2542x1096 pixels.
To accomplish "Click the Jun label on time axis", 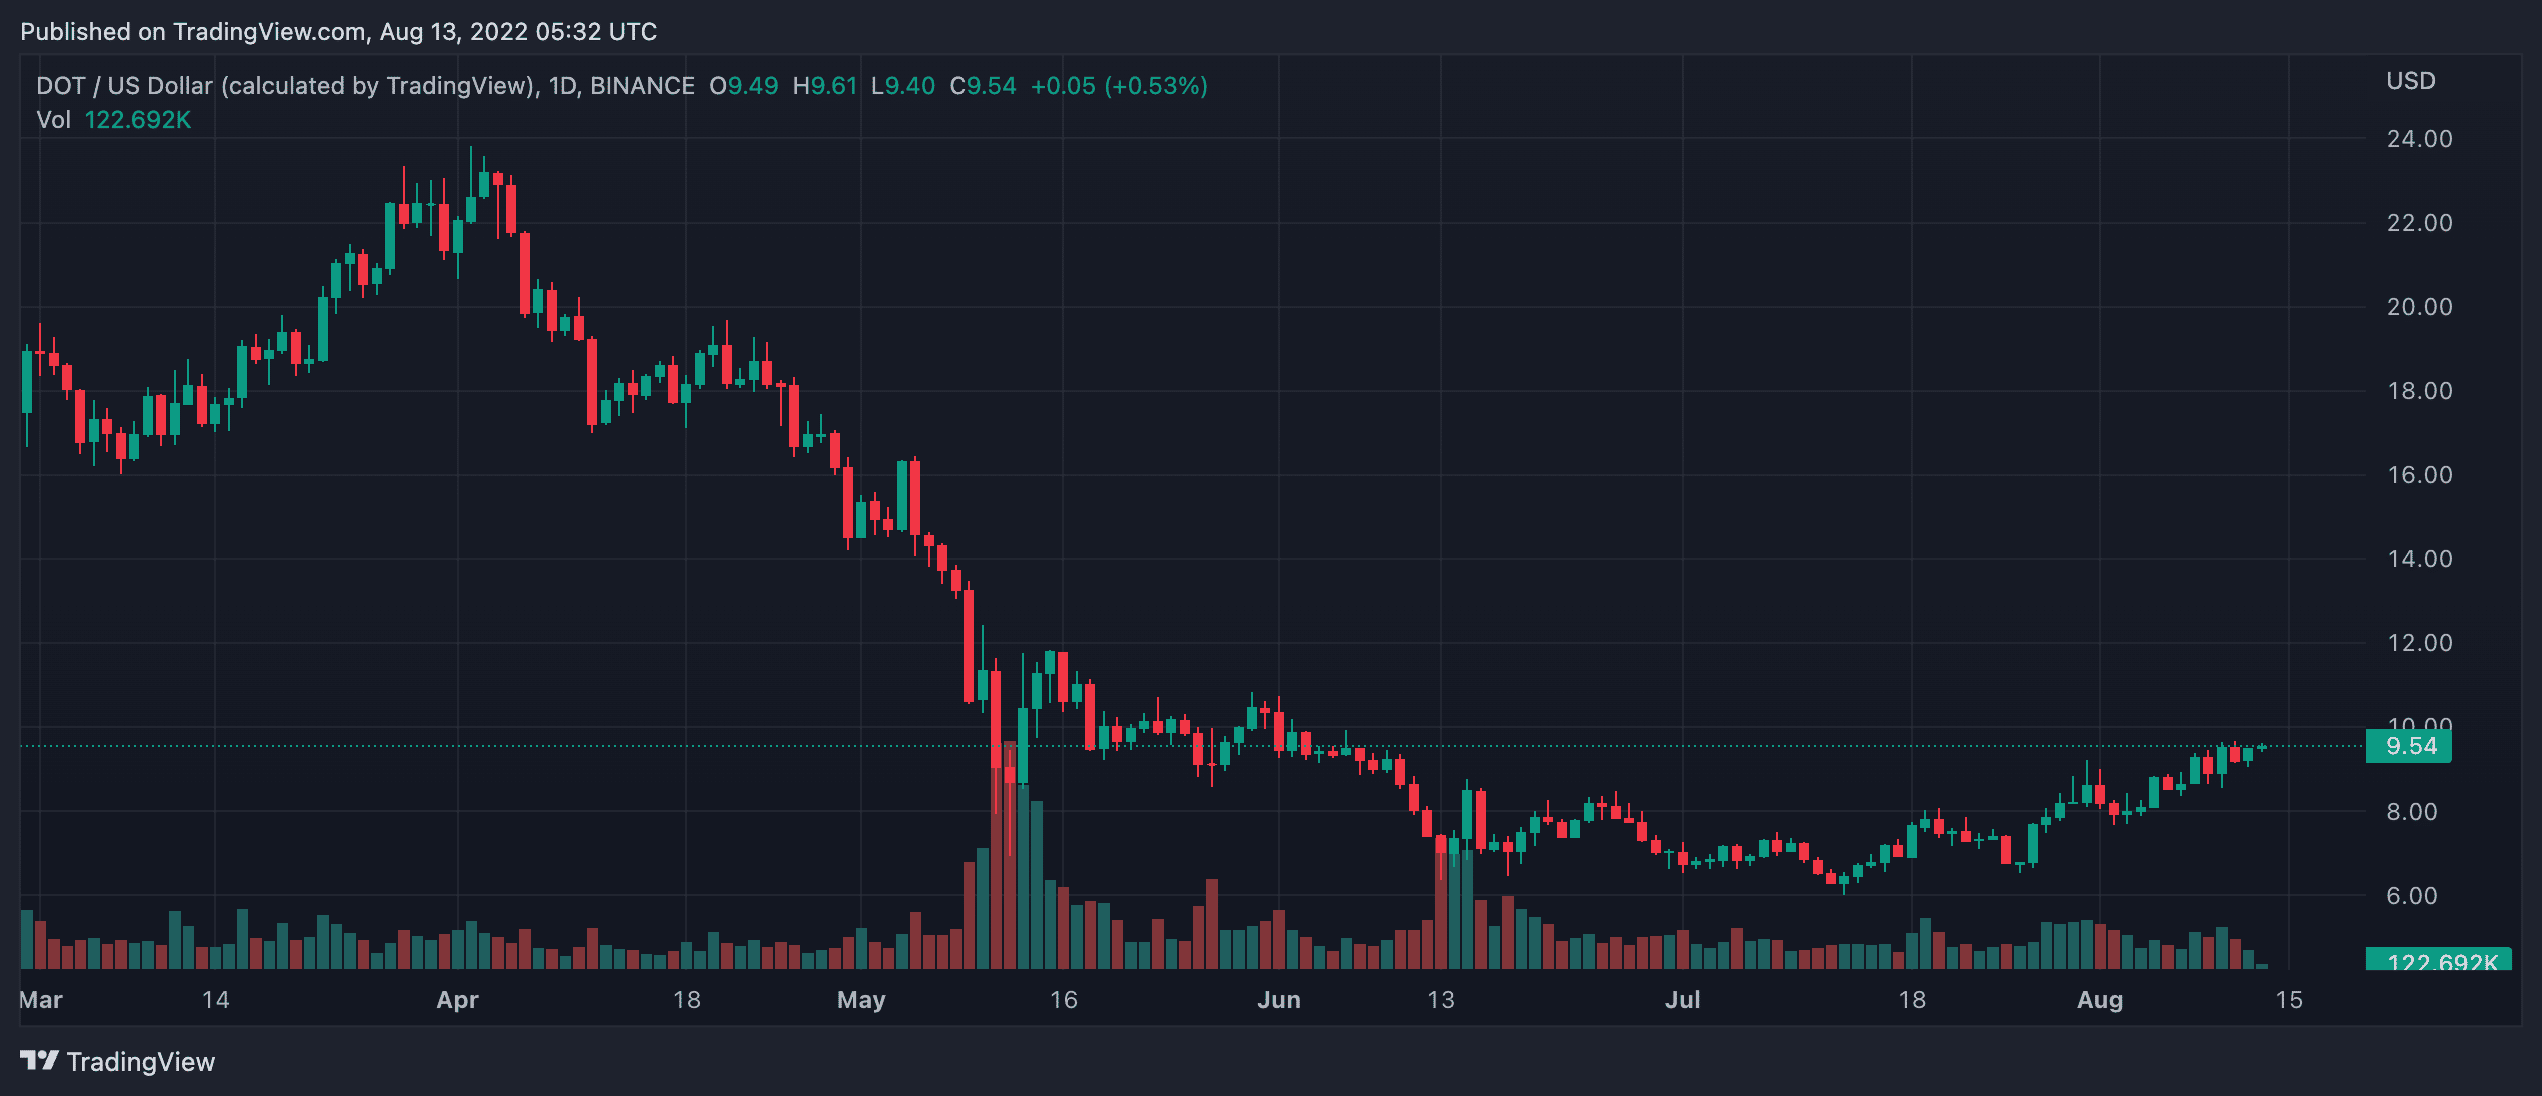I will pos(1278,1000).
